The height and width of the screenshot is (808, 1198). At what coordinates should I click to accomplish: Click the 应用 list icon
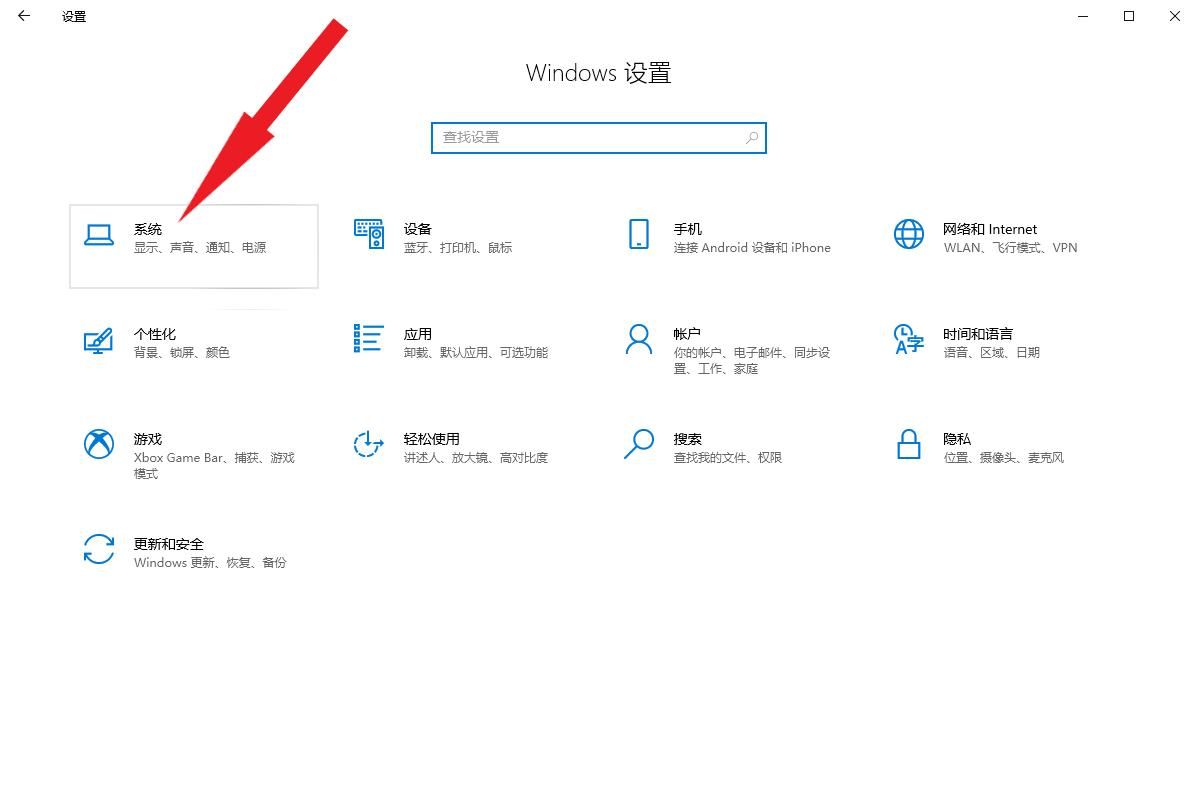[x=368, y=338]
